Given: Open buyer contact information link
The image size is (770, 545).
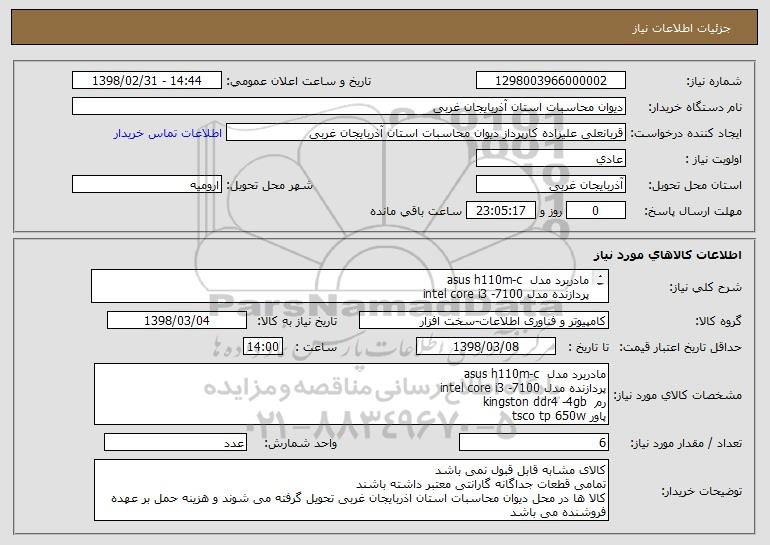Looking at the screenshot, I should [168, 133].
